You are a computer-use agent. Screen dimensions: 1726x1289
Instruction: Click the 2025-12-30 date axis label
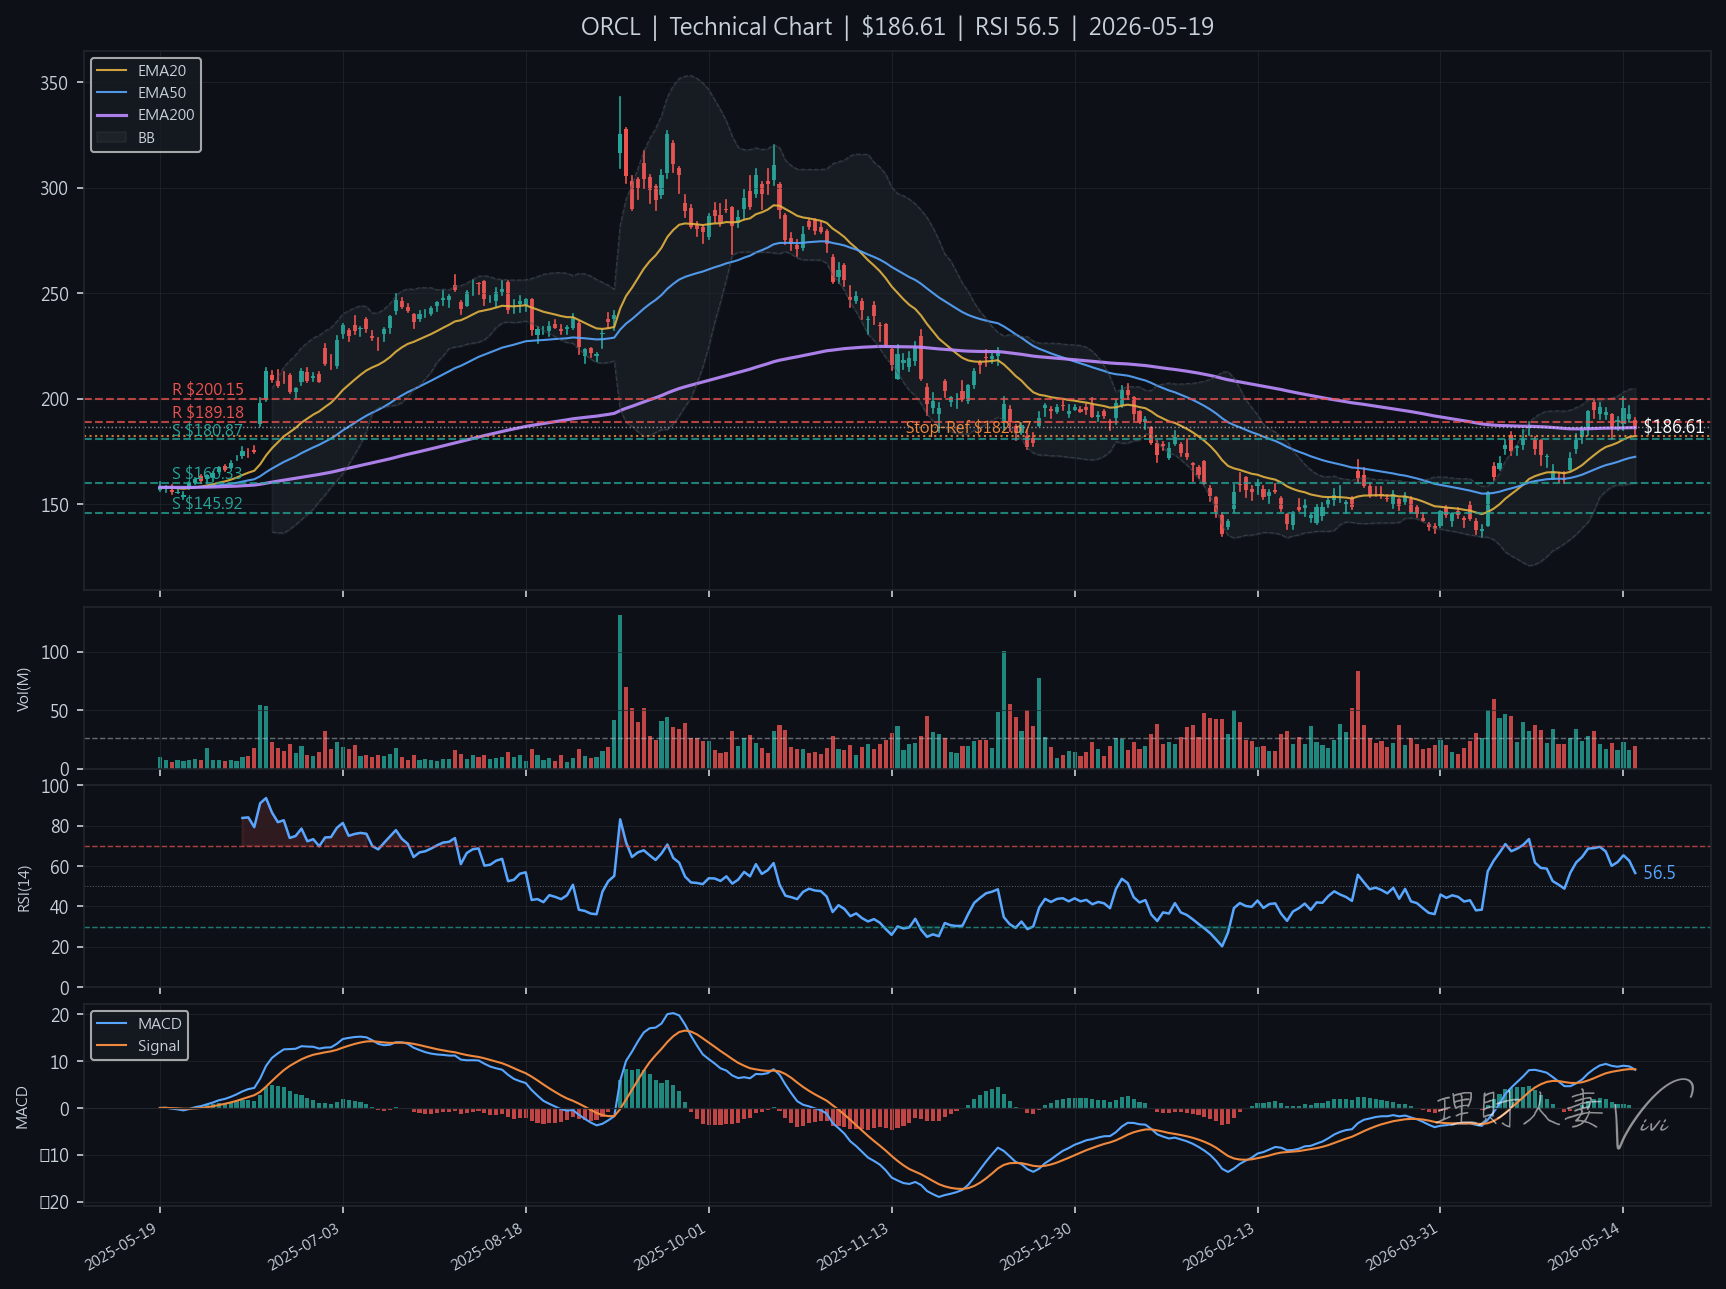pos(1037,1246)
